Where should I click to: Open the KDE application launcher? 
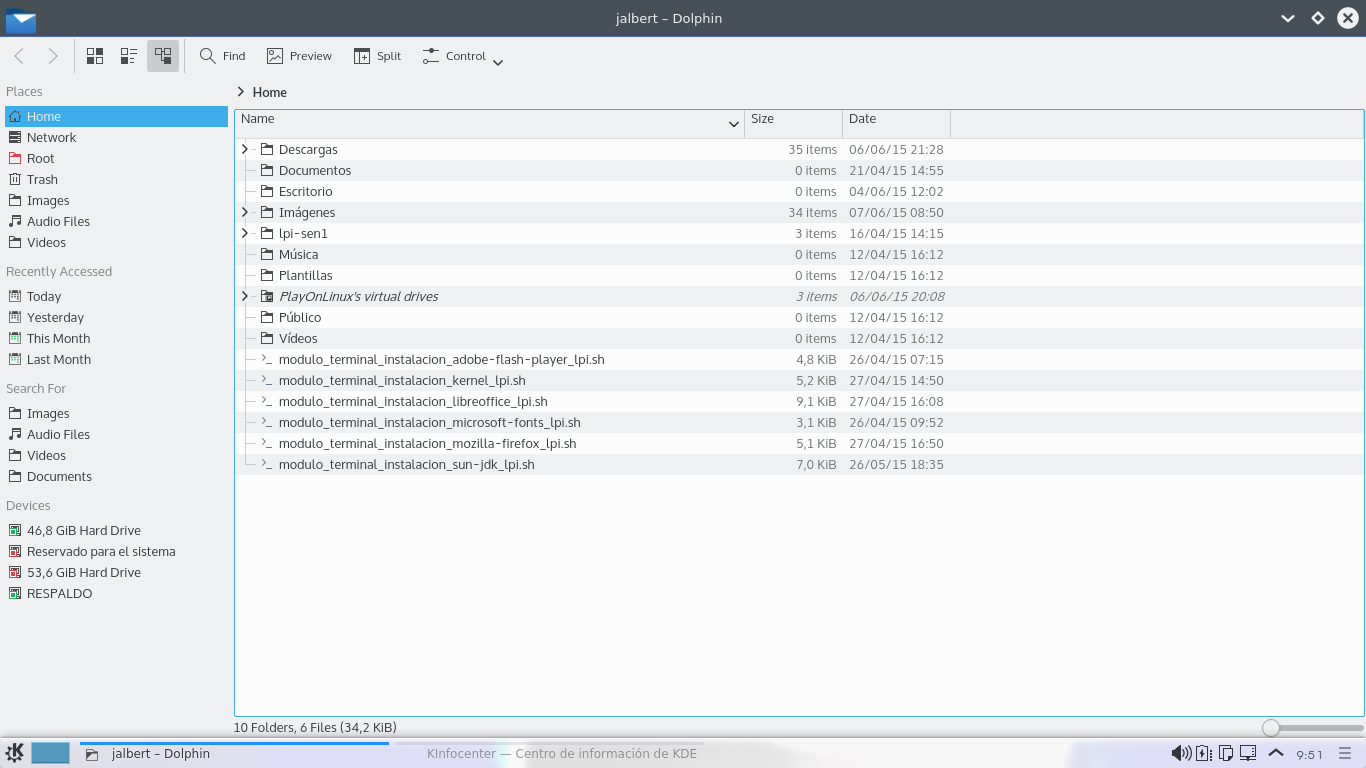[x=15, y=753]
